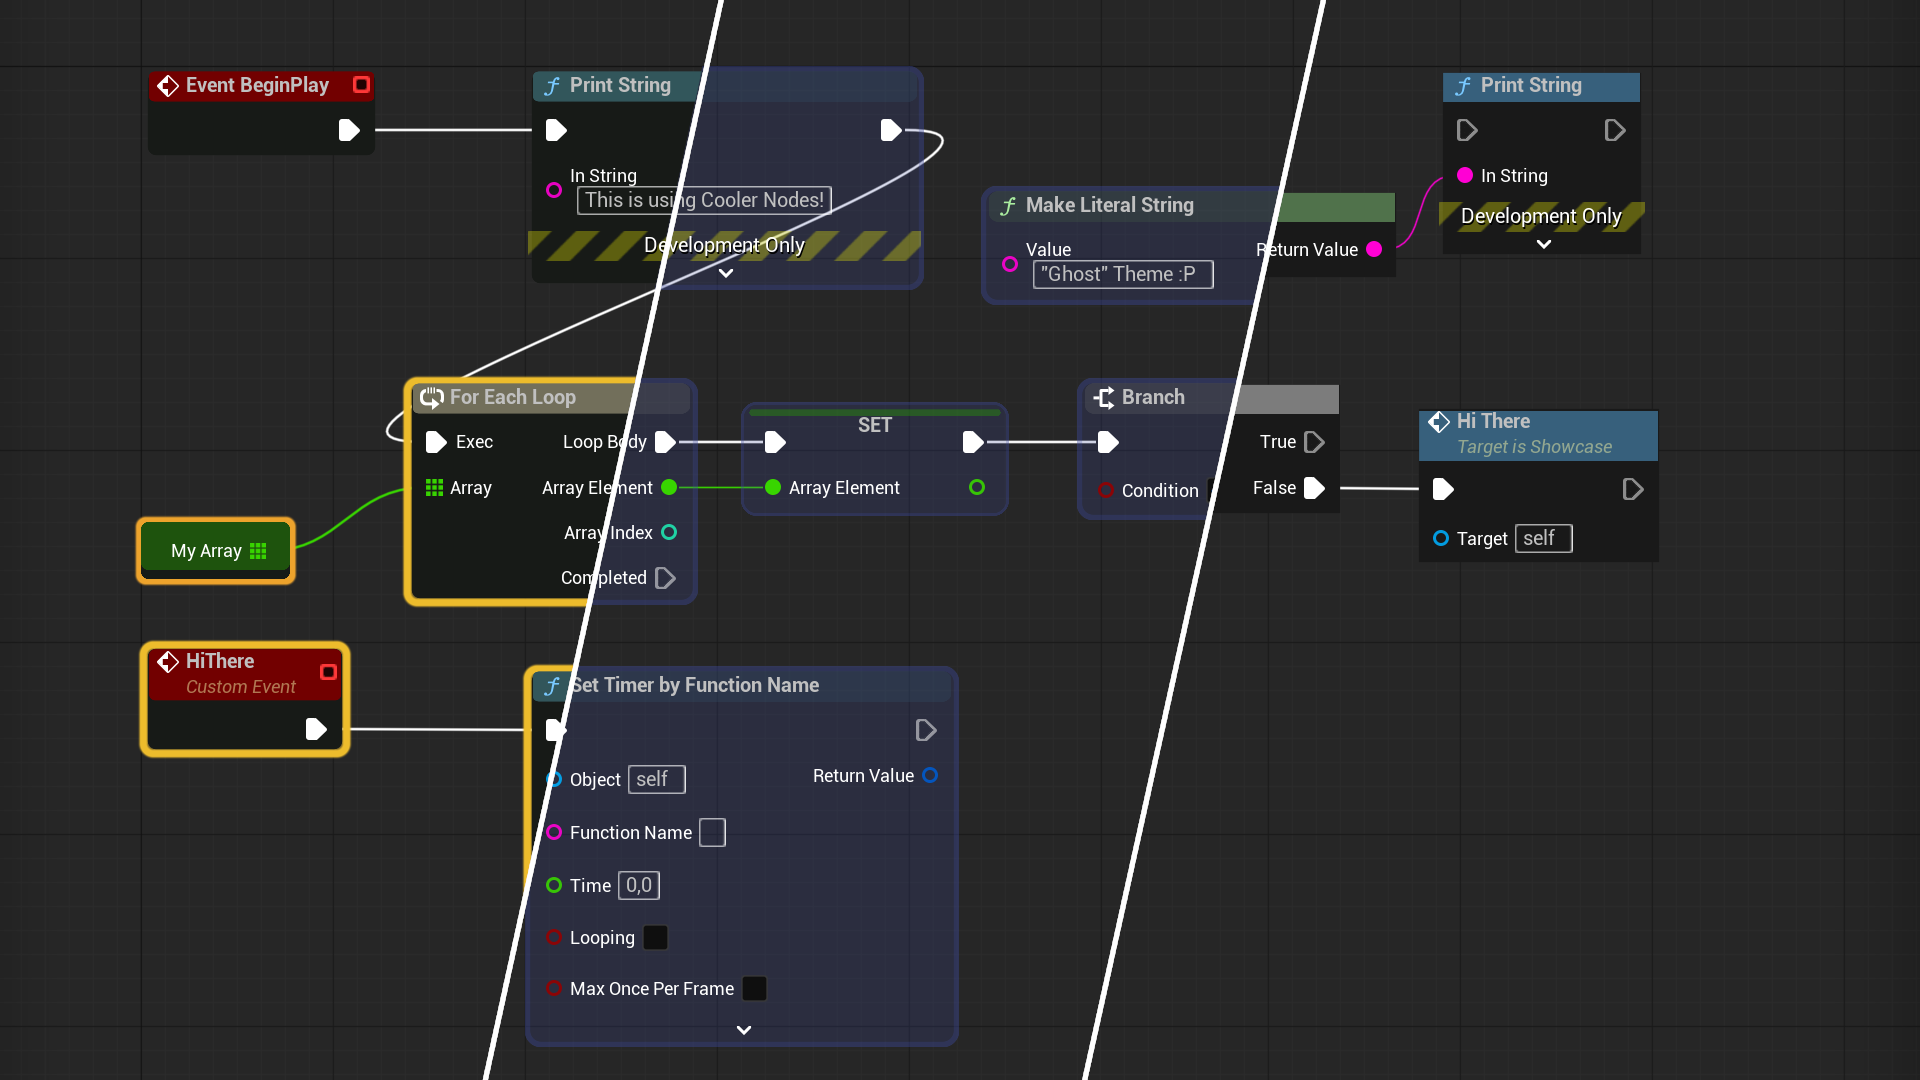This screenshot has height=1080, width=1920.
Task: Click the Hi There output exec pin
Action: click(1633, 489)
